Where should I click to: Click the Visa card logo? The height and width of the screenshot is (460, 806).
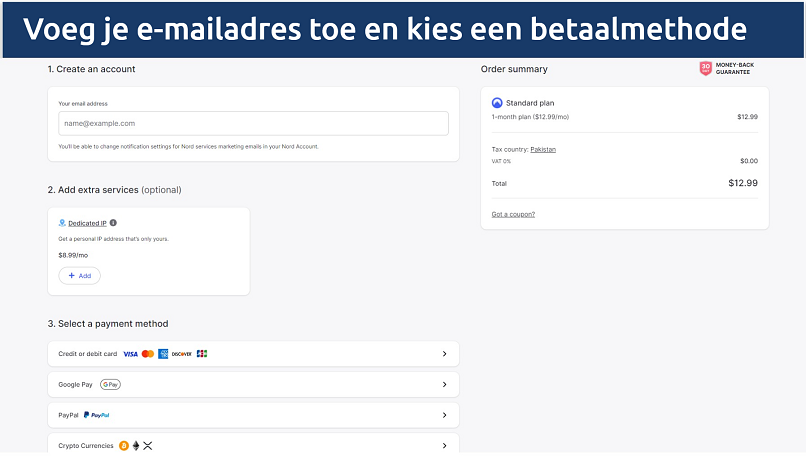click(x=130, y=354)
